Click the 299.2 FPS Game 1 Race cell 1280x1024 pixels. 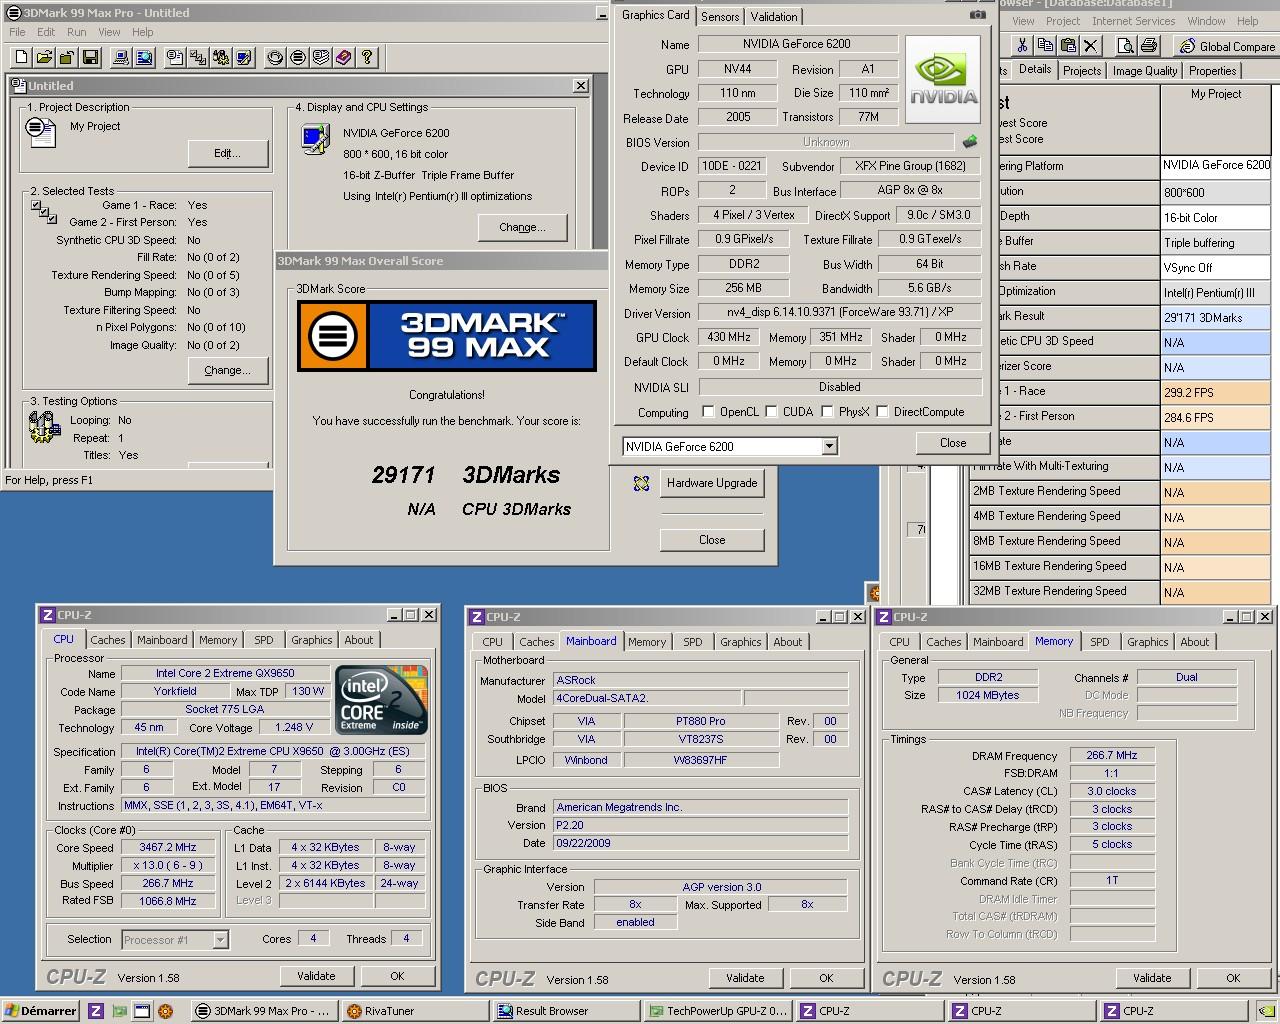[x=1215, y=392]
